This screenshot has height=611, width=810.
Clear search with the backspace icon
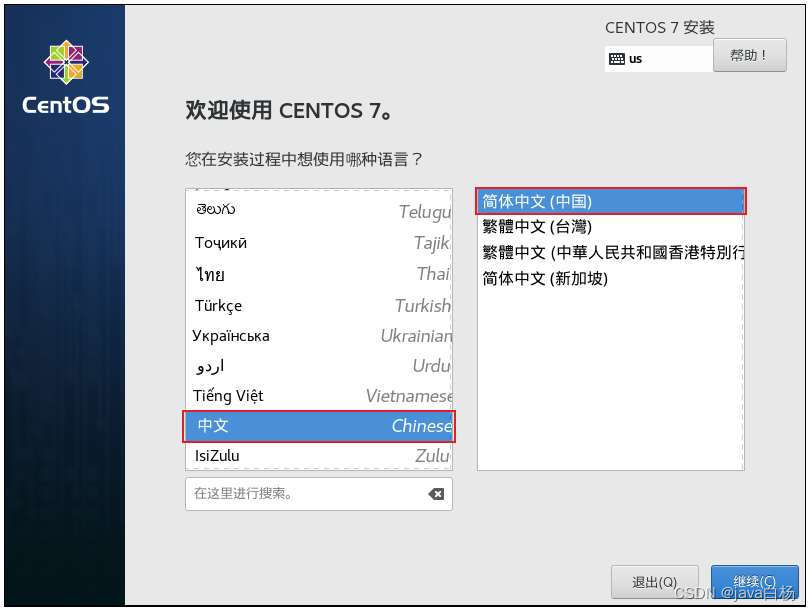coord(436,494)
